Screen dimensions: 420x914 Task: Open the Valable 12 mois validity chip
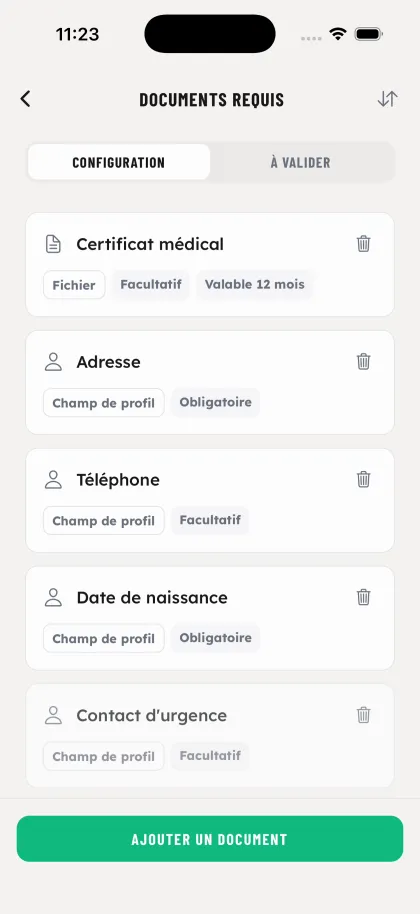pos(255,284)
